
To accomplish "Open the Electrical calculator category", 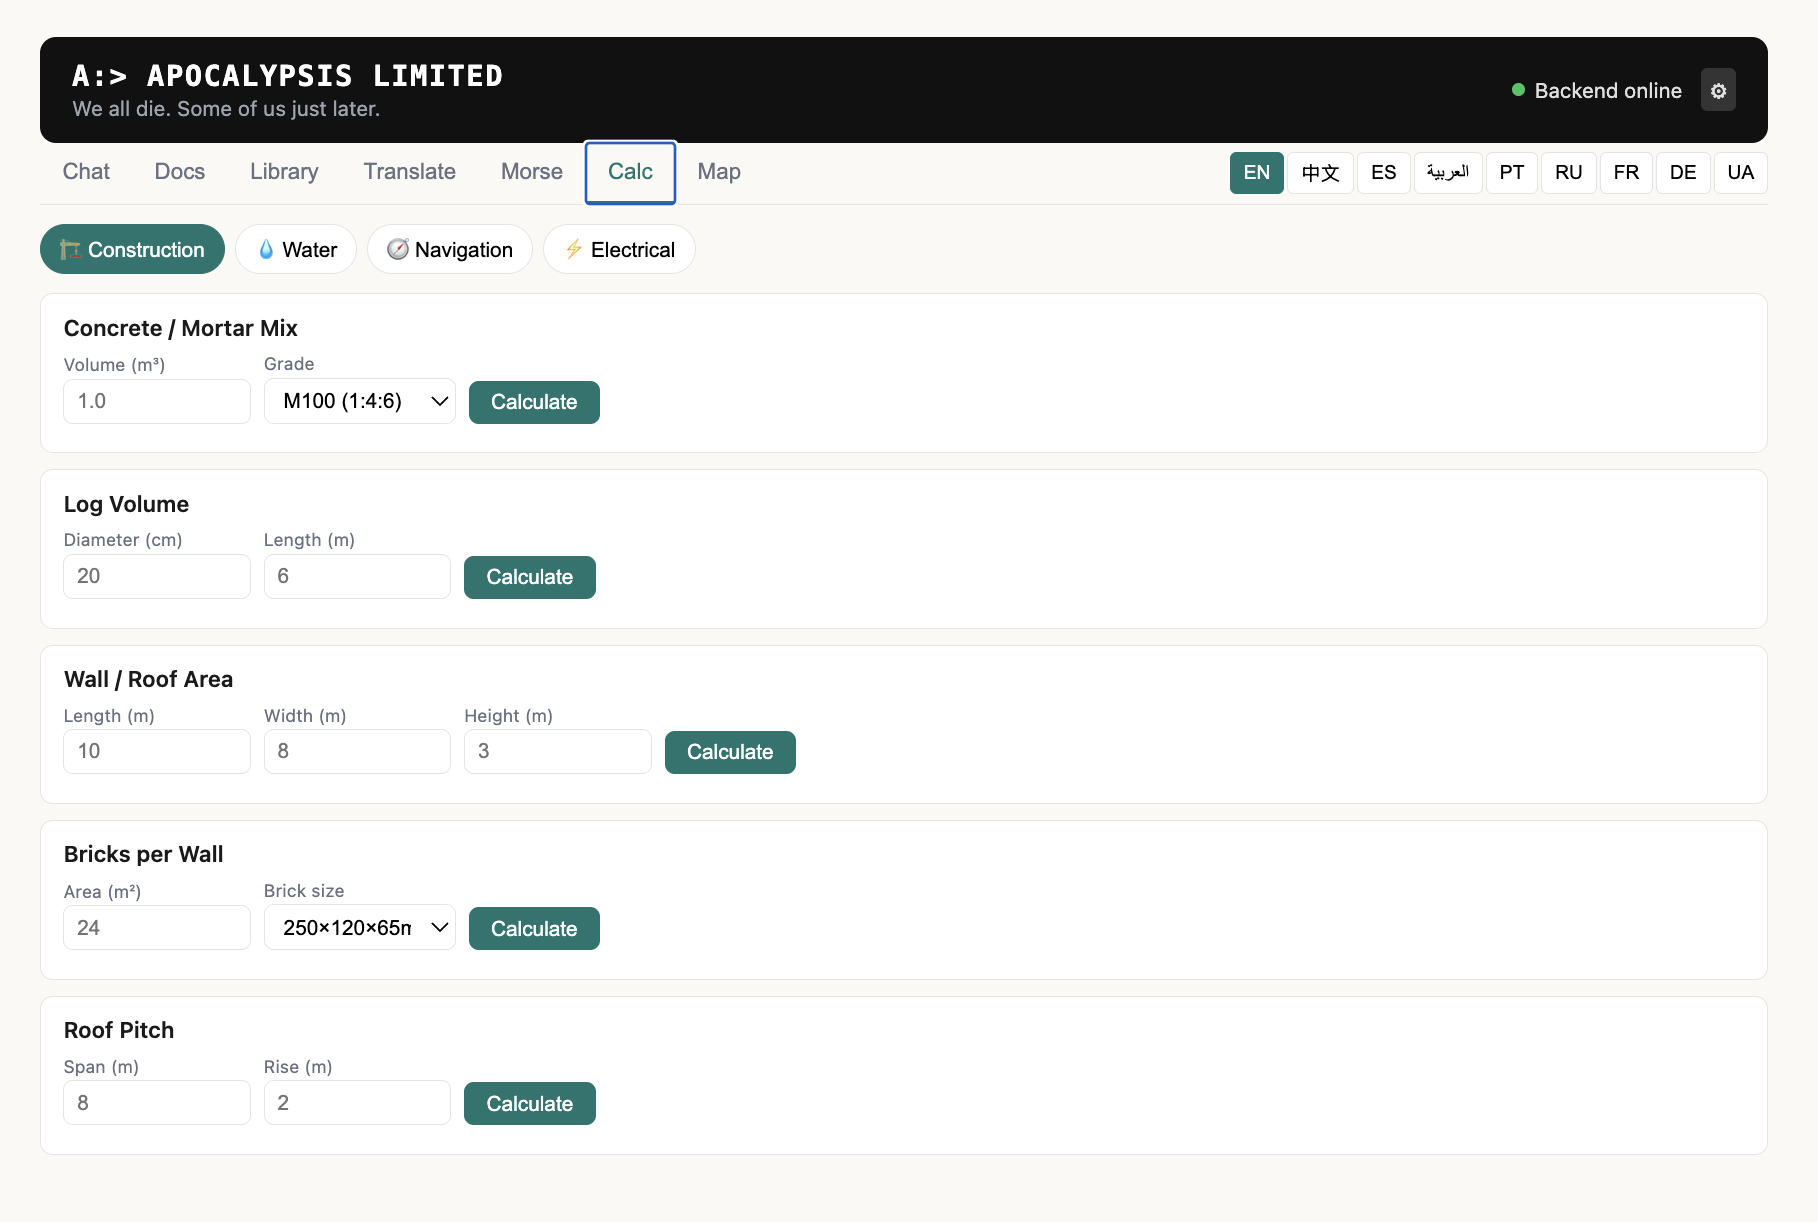I will click(x=619, y=250).
